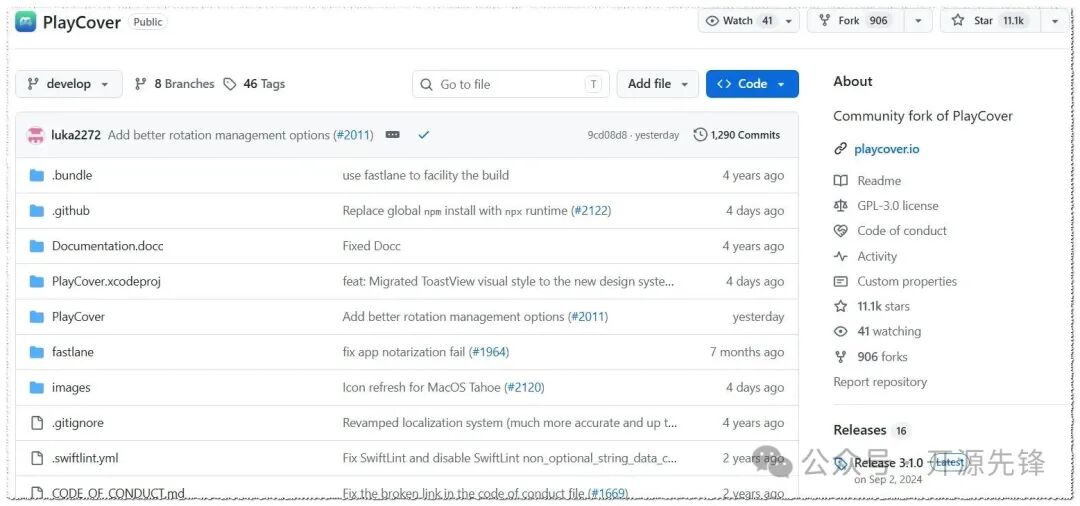Click the luka2272 avatar image
The width and height of the screenshot is (1080, 506).
(36, 135)
